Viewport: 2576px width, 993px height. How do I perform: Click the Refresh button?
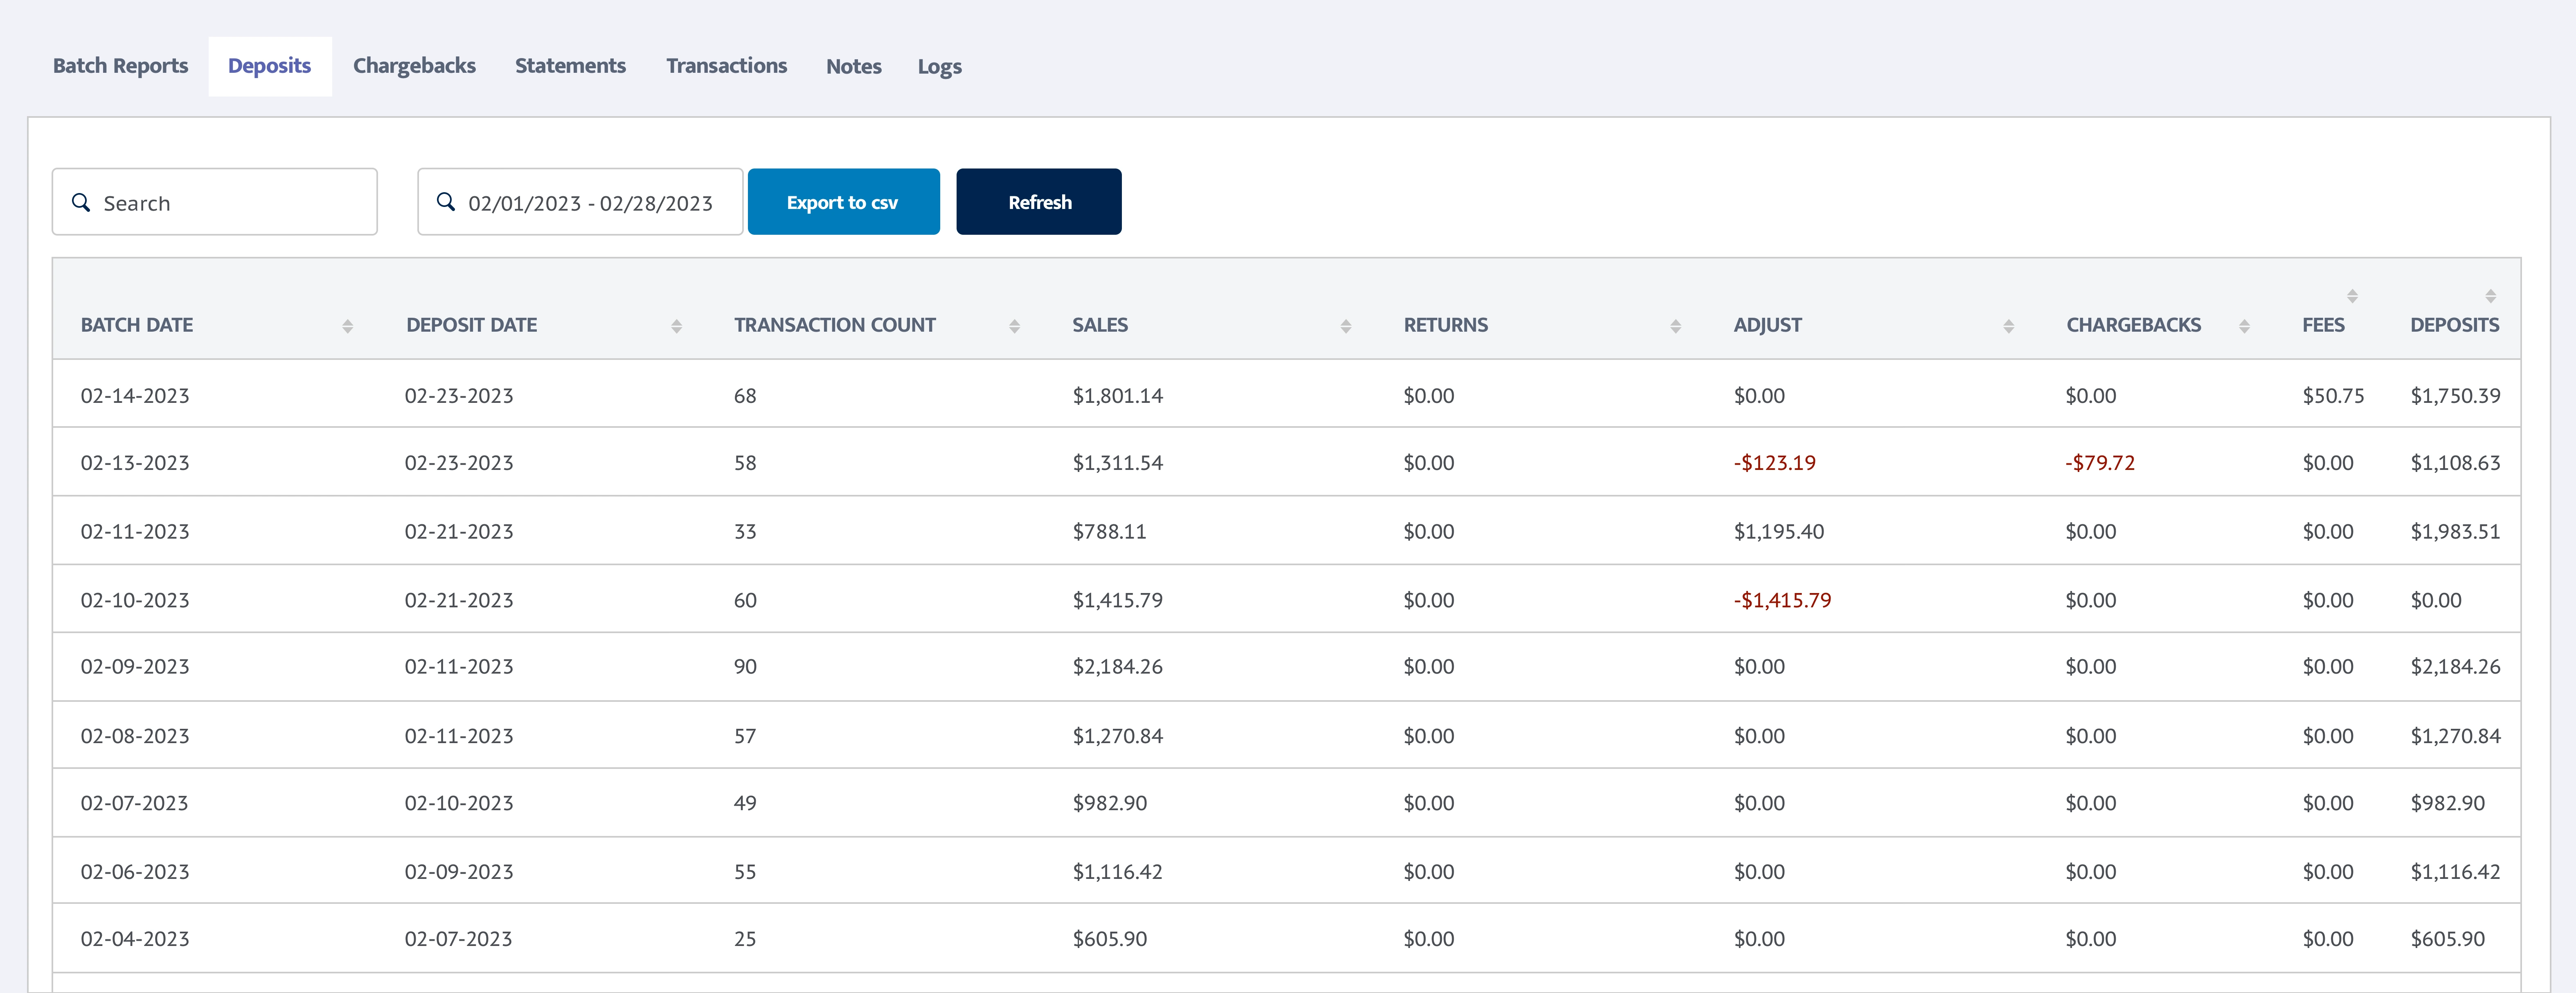click(1038, 202)
